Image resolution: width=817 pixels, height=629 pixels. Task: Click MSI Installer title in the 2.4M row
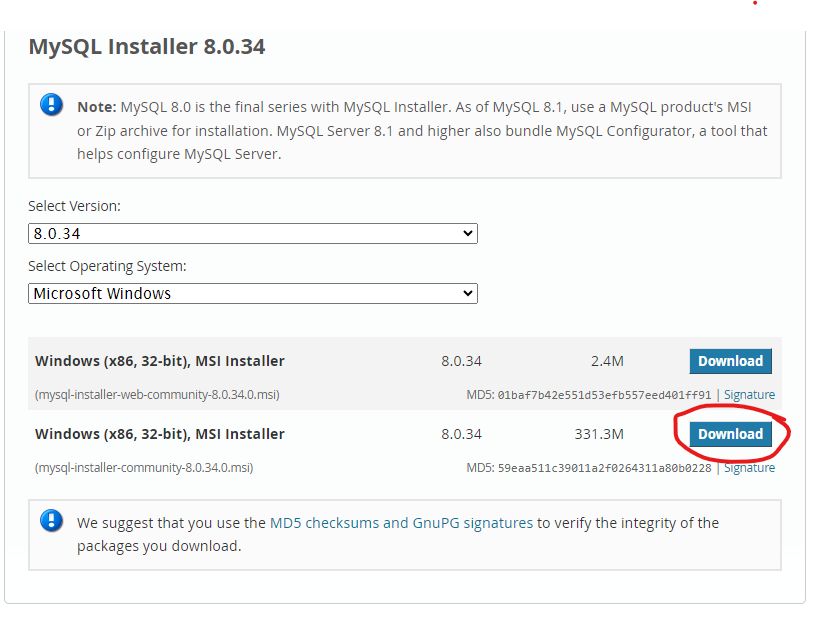[x=160, y=361]
